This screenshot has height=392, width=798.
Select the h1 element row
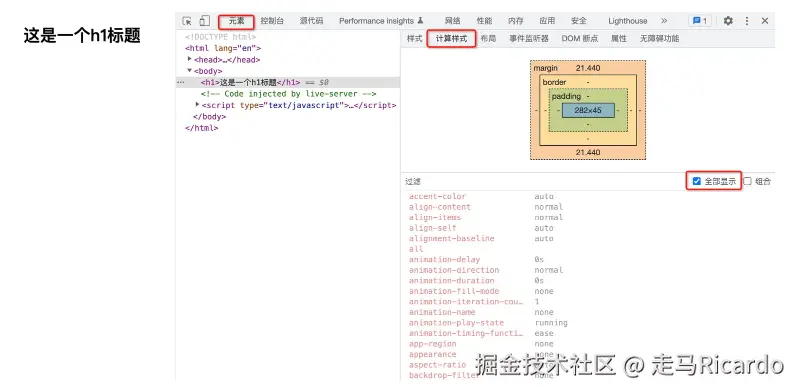point(288,82)
